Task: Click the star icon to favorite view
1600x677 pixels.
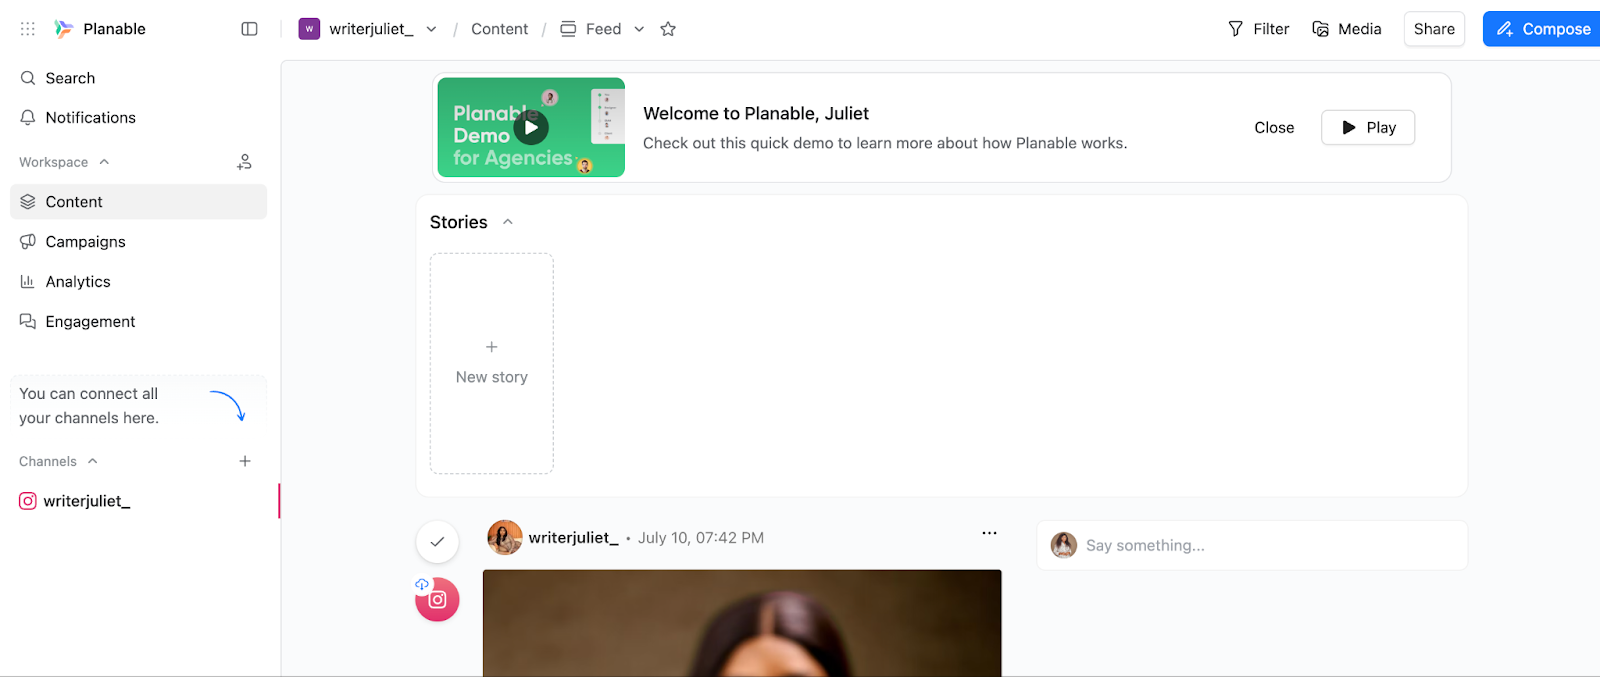Action: (668, 29)
